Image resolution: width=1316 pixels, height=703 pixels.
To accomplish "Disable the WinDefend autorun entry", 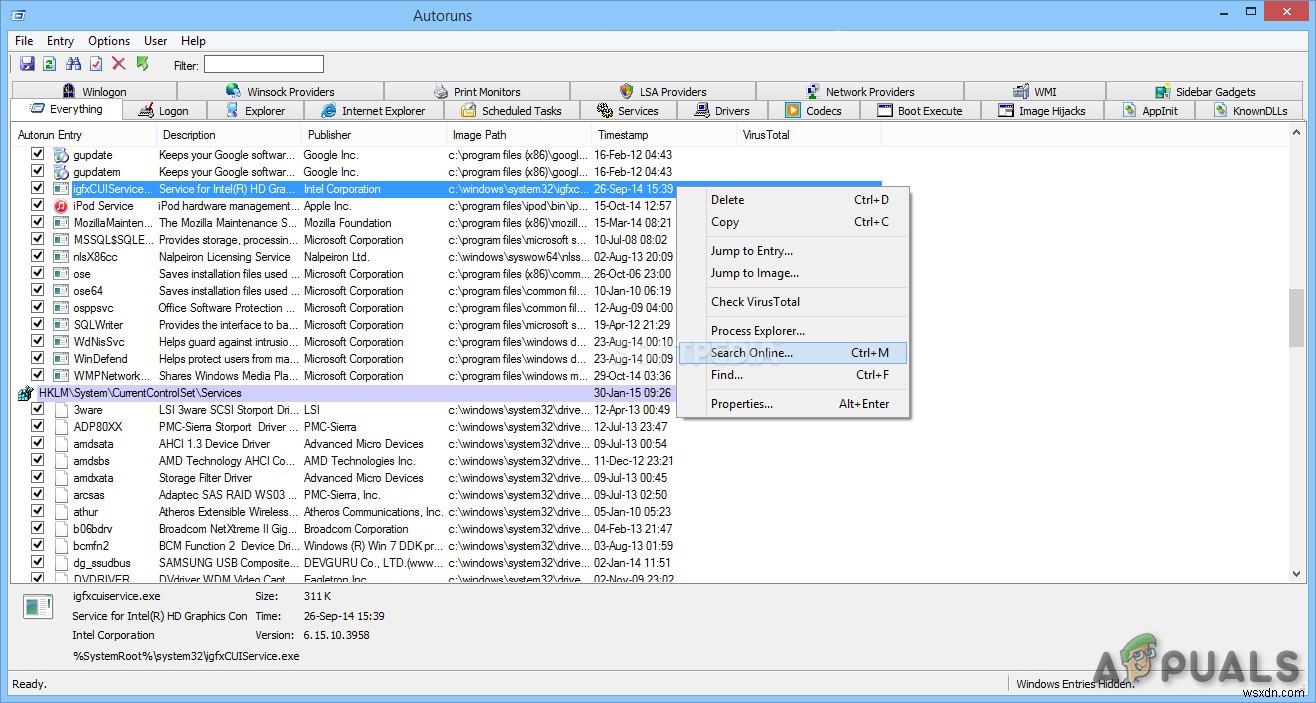I will [37, 358].
